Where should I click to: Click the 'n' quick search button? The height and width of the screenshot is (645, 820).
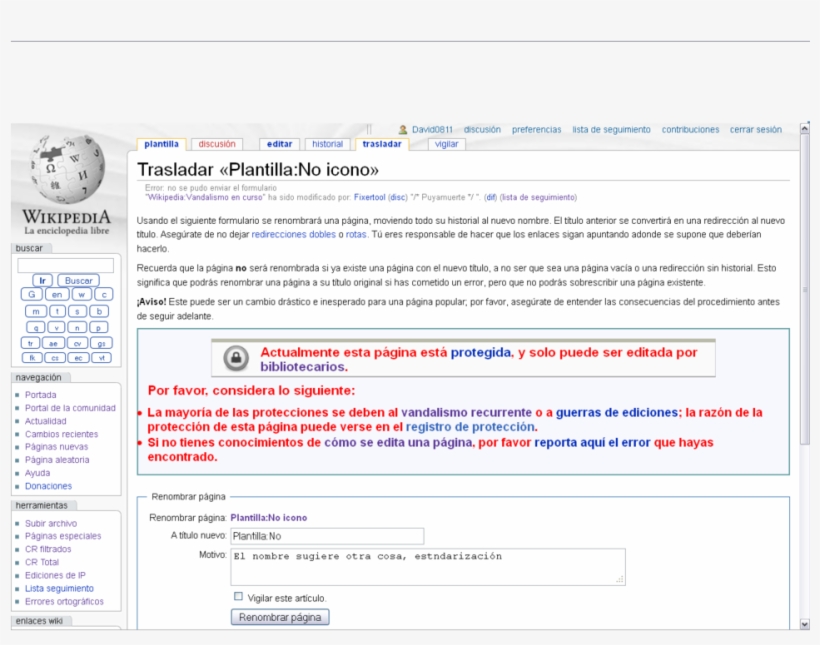pyautogui.click(x=77, y=327)
